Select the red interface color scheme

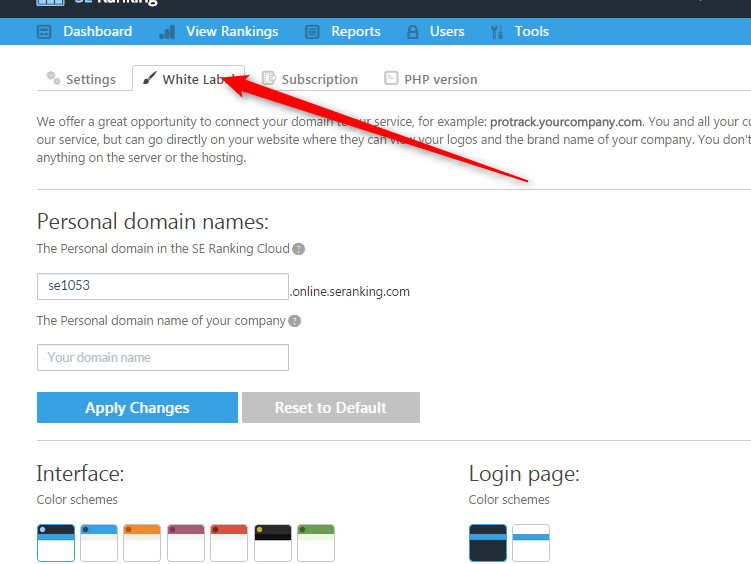[229, 543]
